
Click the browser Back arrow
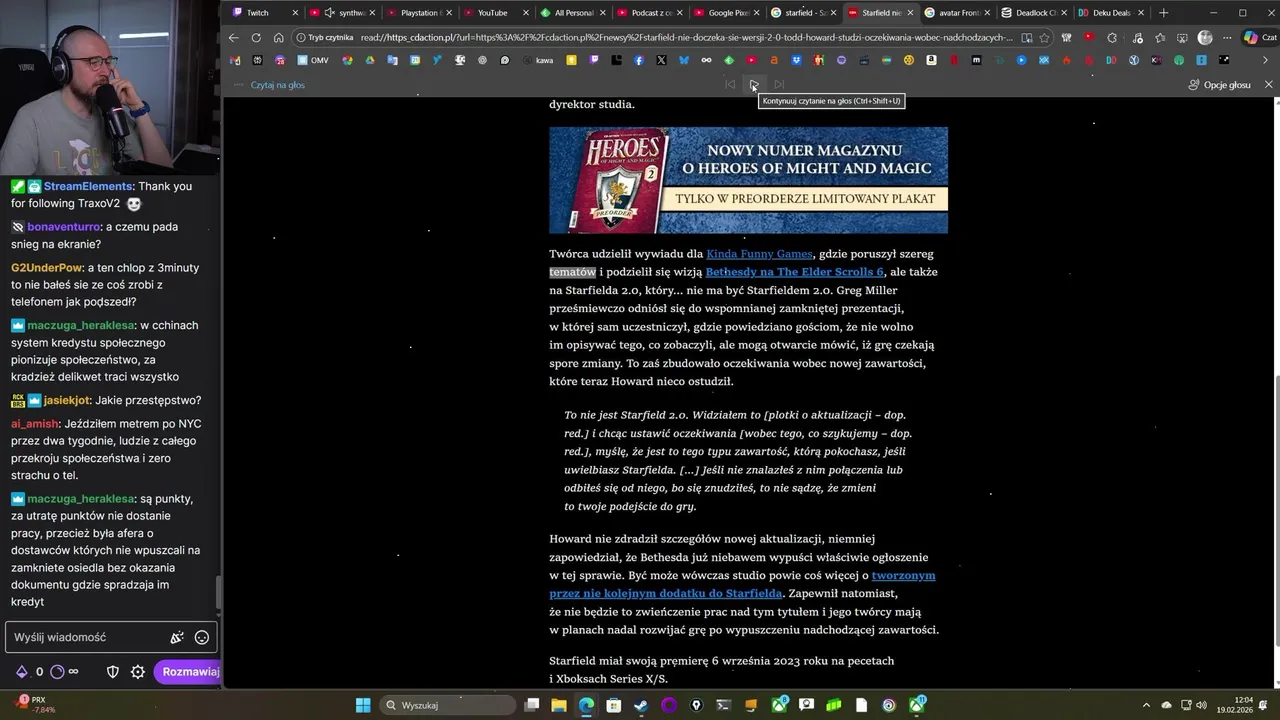pos(234,37)
